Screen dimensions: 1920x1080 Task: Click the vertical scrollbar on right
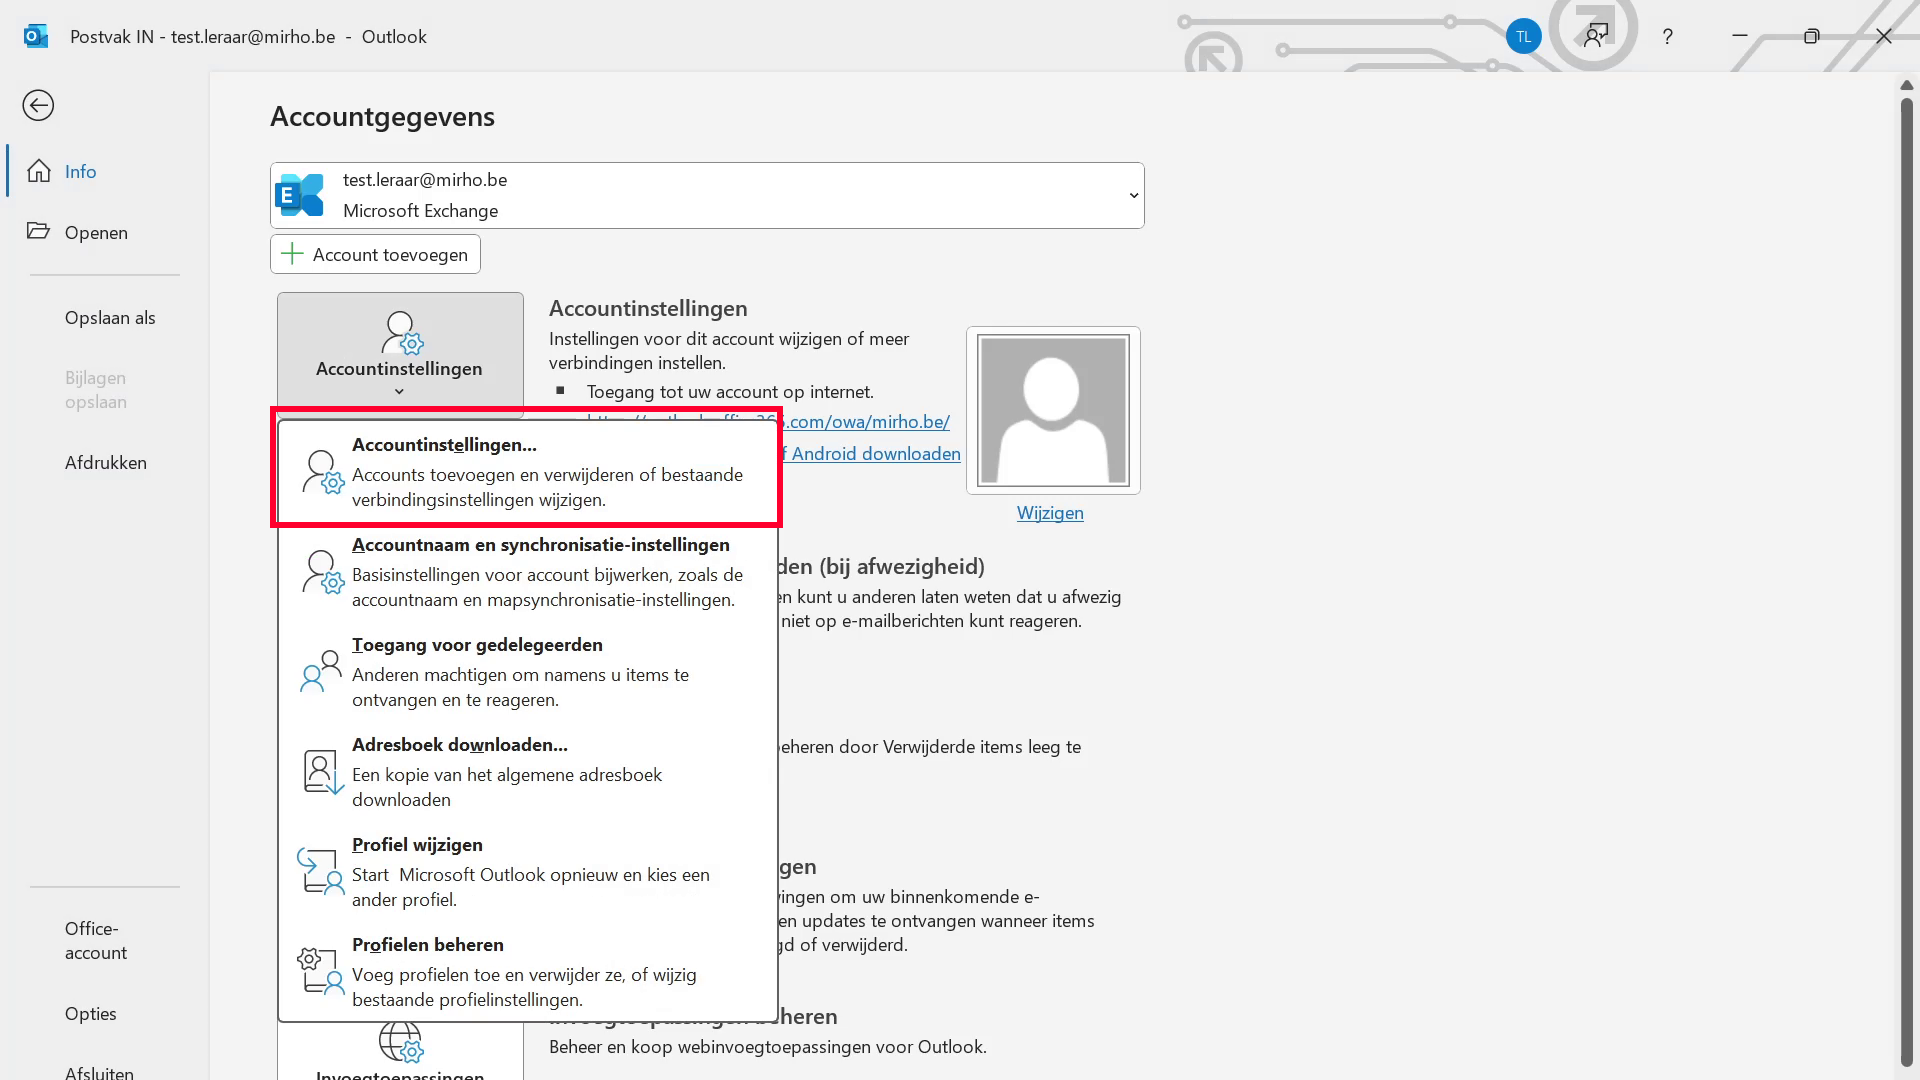tap(1906, 580)
